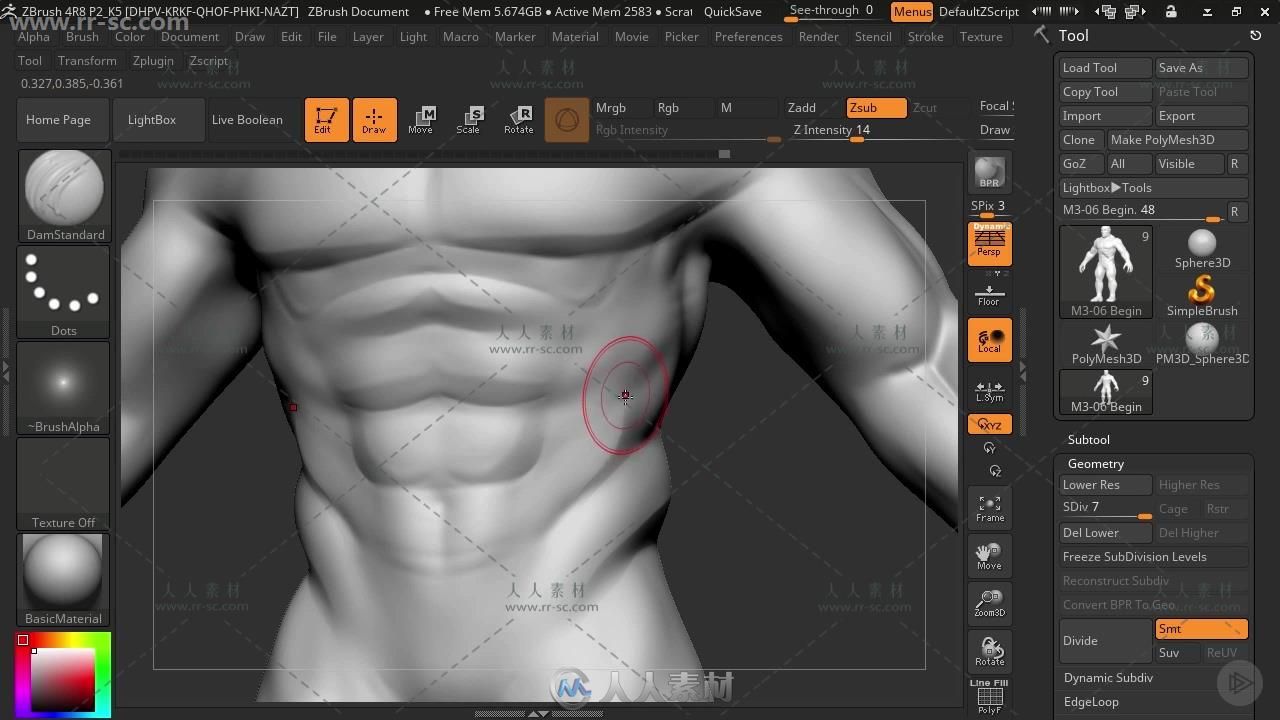This screenshot has width=1280, height=720.
Task: Expand Lightbox Tools list
Action: (1153, 188)
